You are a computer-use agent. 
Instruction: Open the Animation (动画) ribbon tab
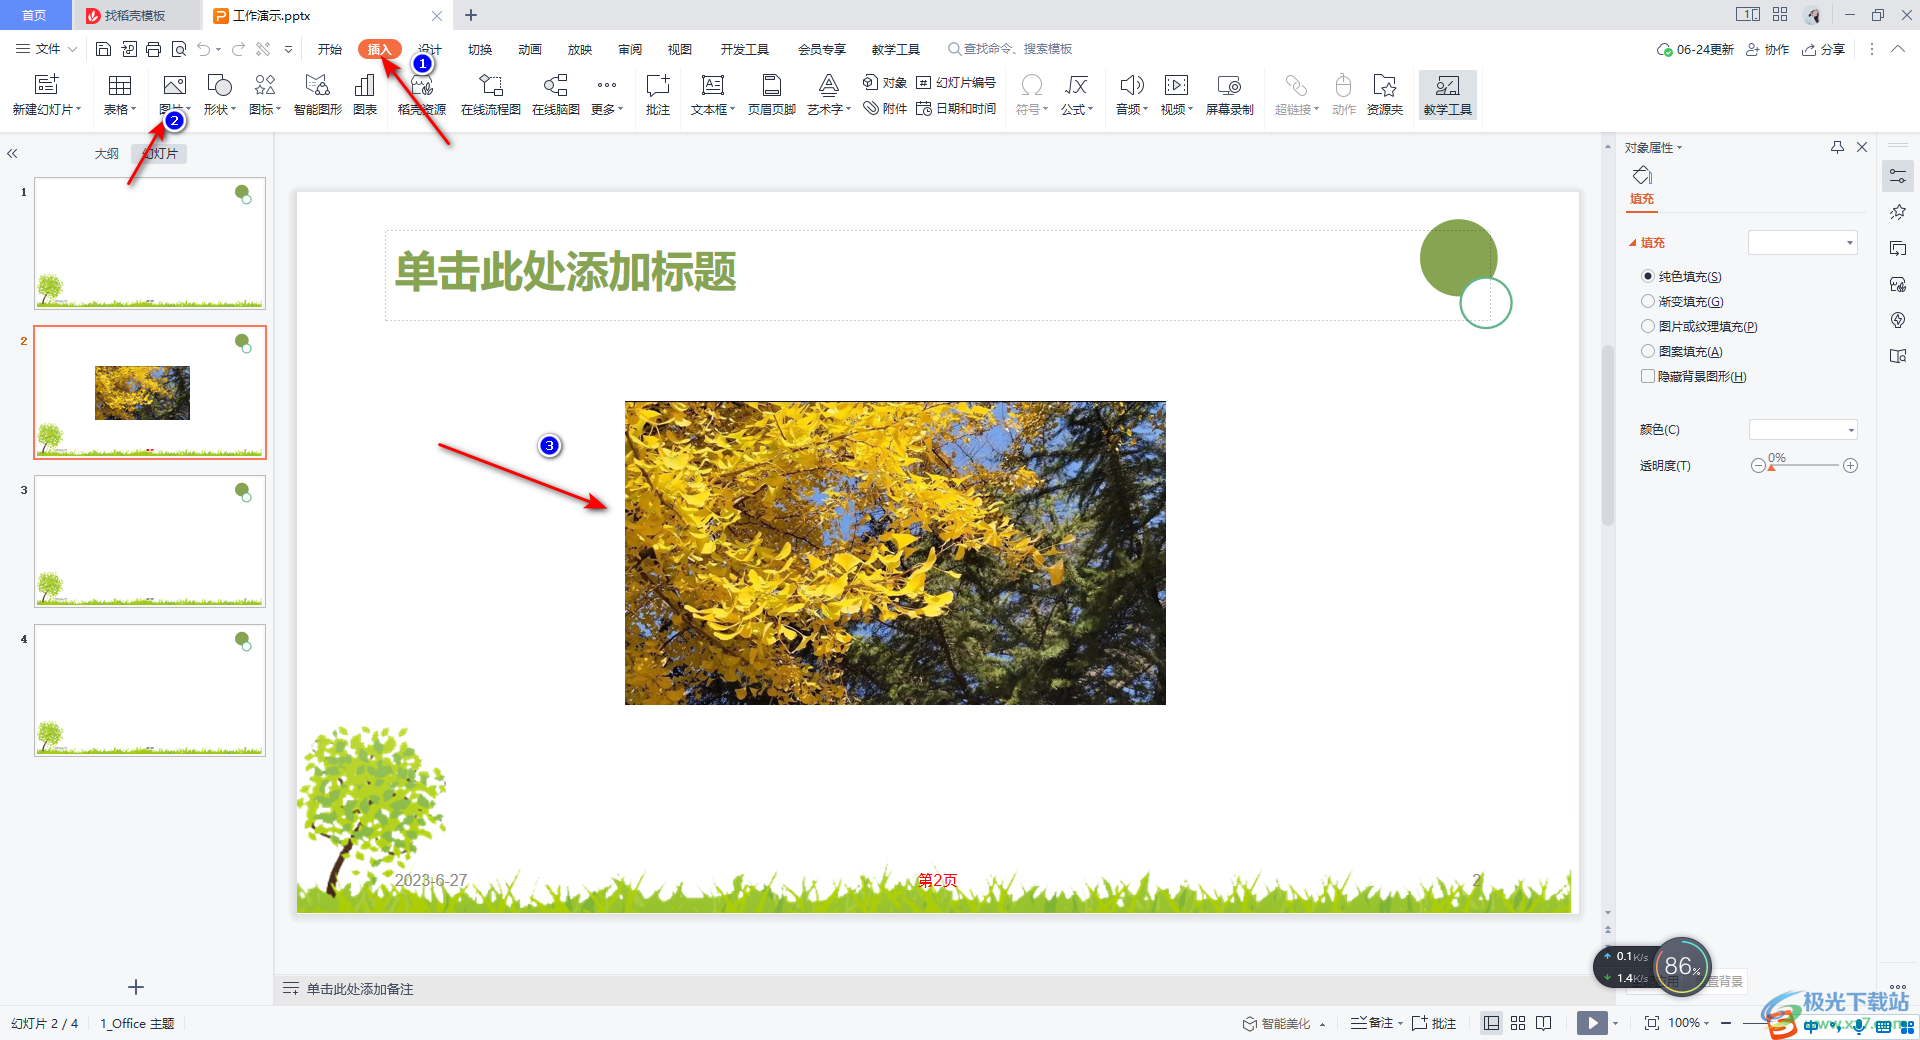click(530, 49)
